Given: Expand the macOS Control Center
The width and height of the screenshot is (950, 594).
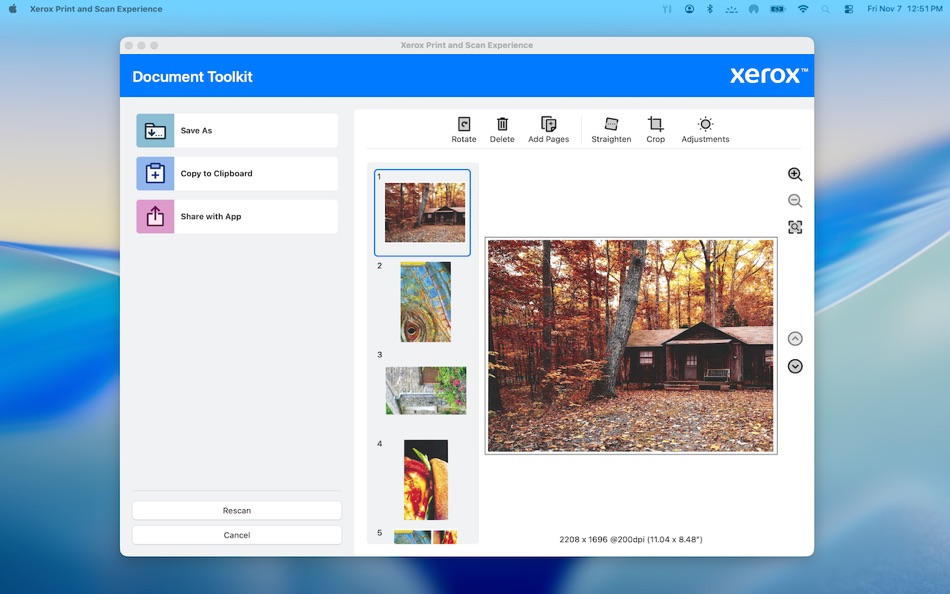Looking at the screenshot, I should (849, 9).
